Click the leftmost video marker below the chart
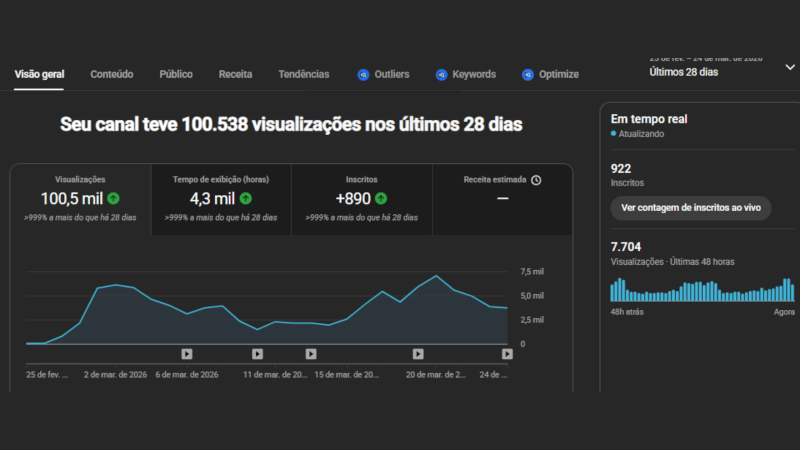 (187, 353)
